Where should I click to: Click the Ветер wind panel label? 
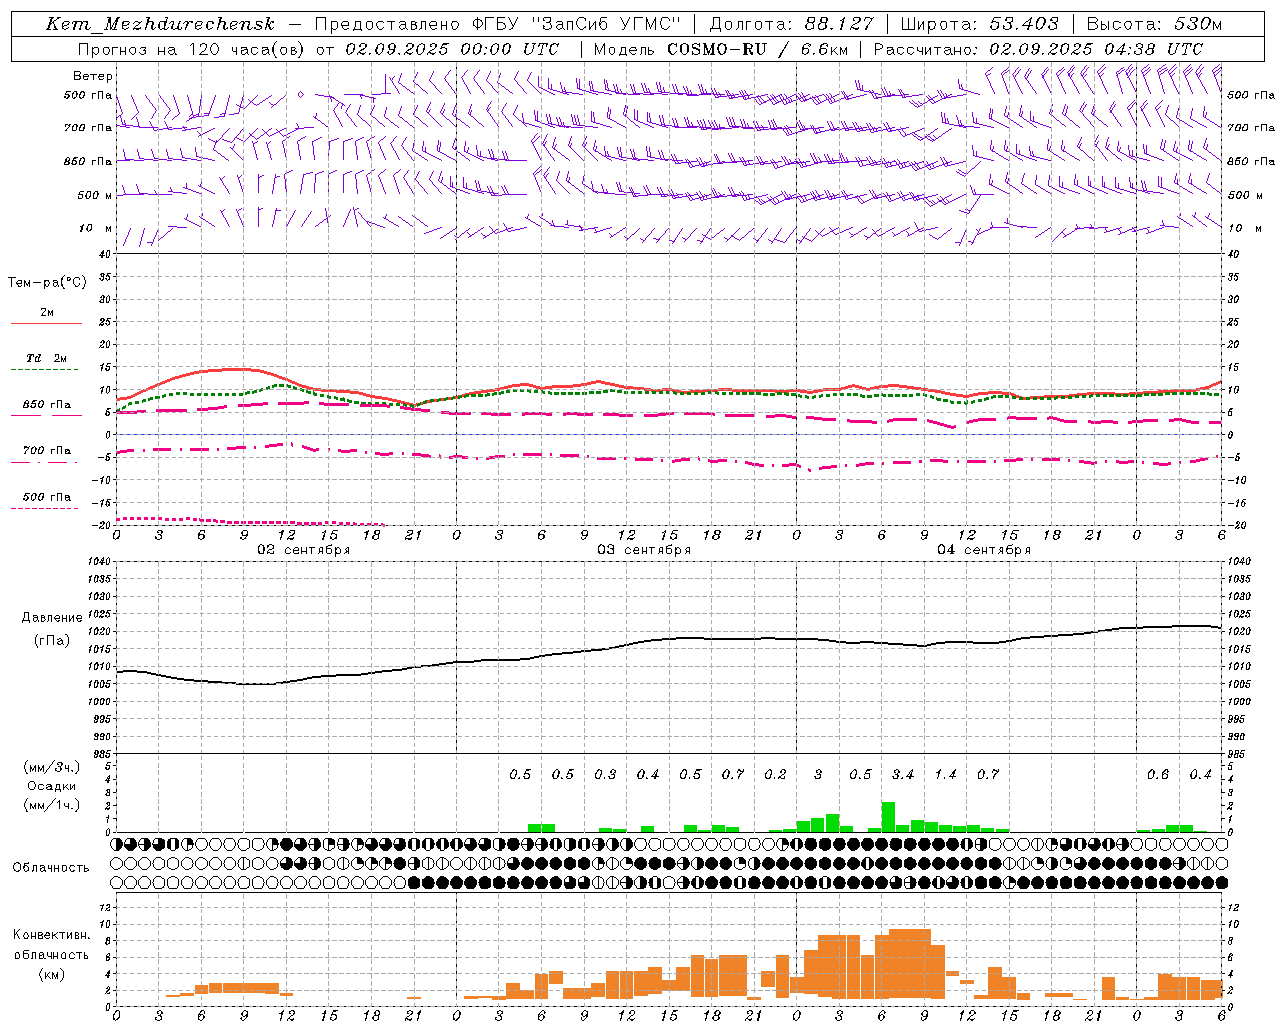click(x=93, y=76)
